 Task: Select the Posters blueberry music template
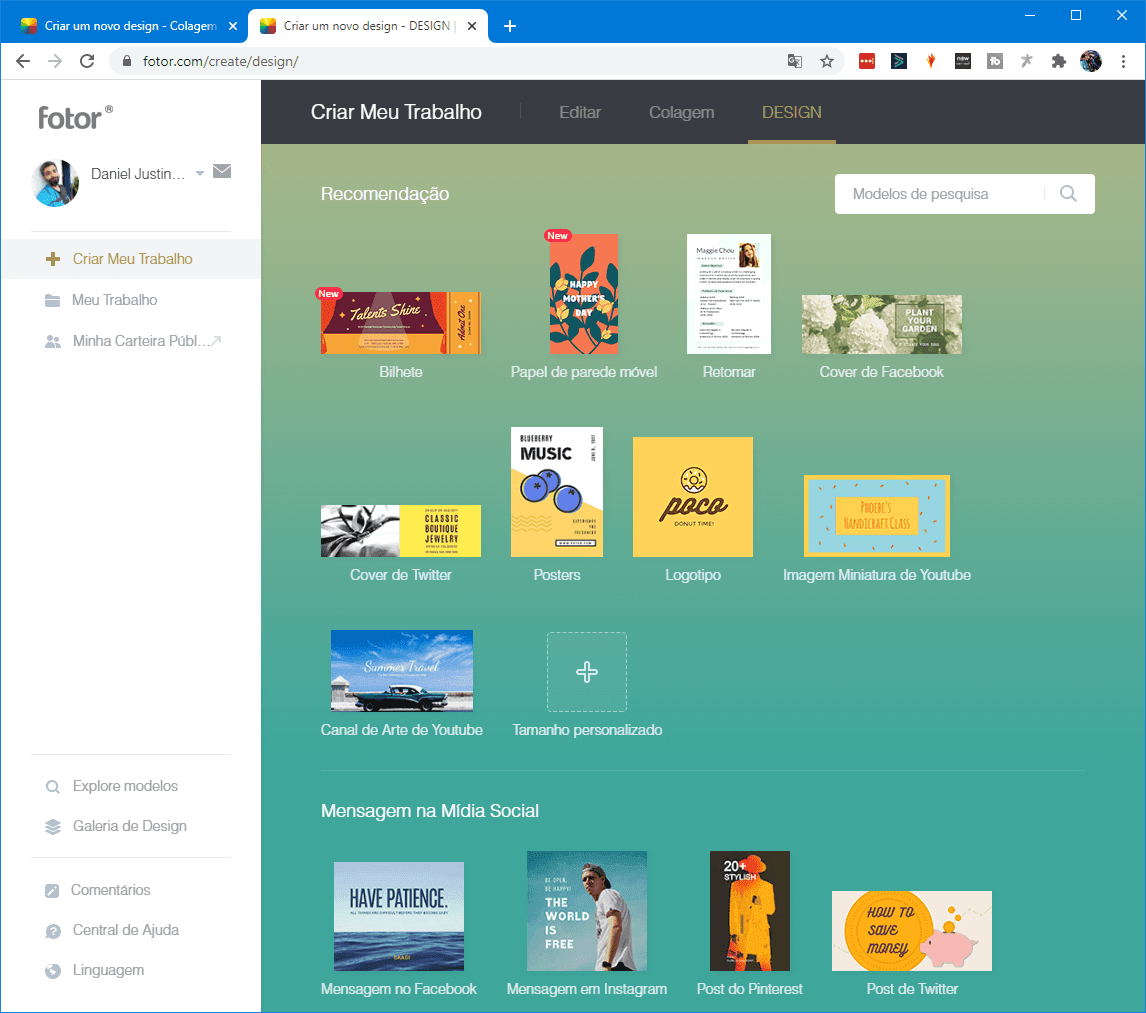coord(557,492)
